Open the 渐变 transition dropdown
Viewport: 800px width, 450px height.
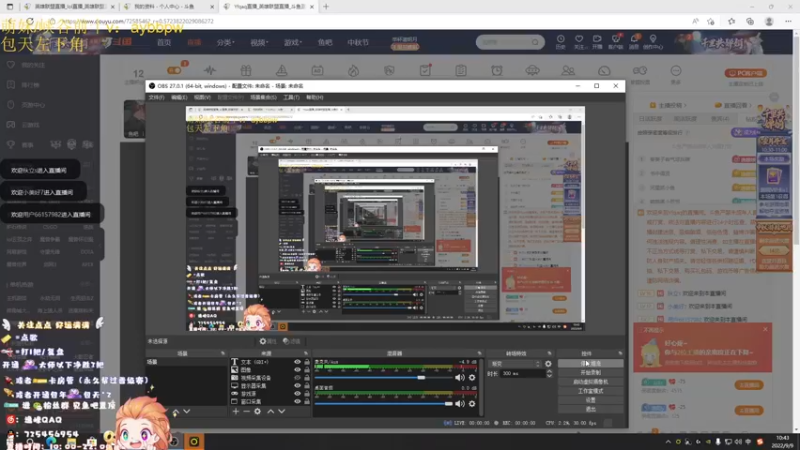click(x=514, y=364)
